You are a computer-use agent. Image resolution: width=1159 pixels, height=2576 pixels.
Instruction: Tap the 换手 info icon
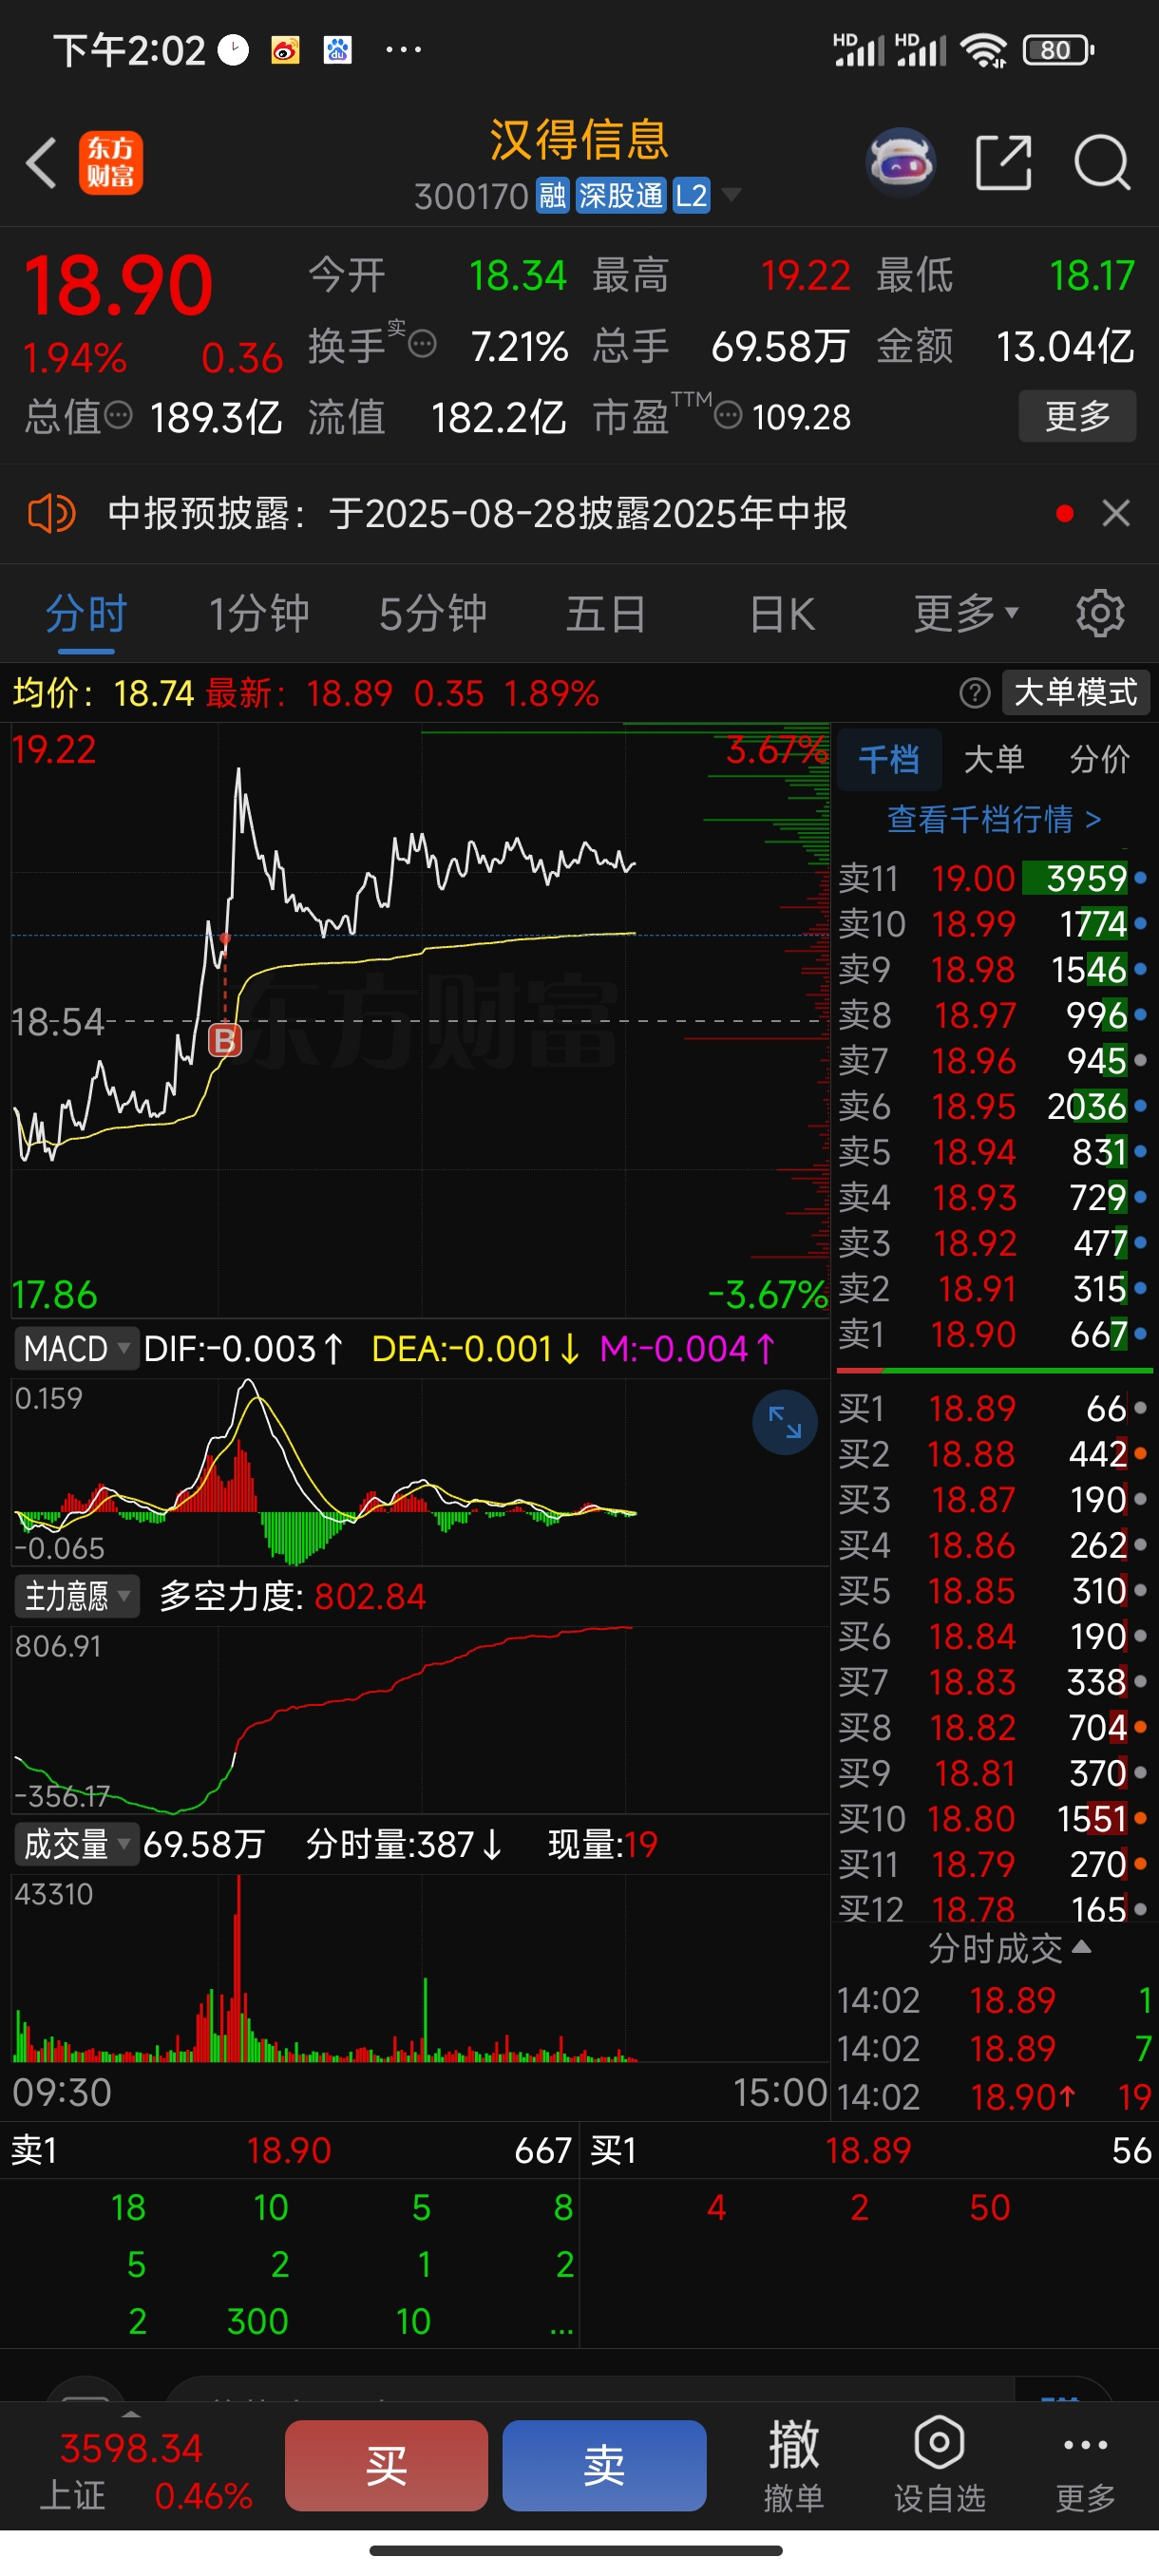423,345
